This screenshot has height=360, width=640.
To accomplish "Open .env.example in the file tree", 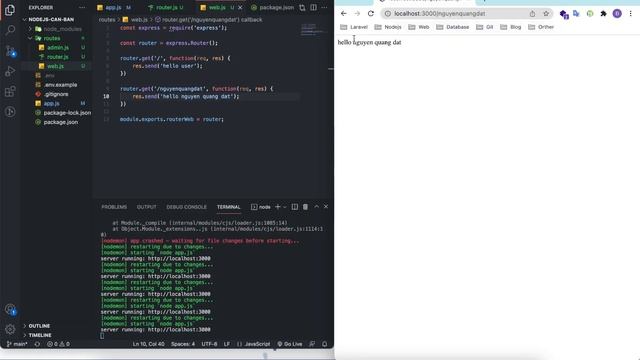I will (x=60, y=84).
